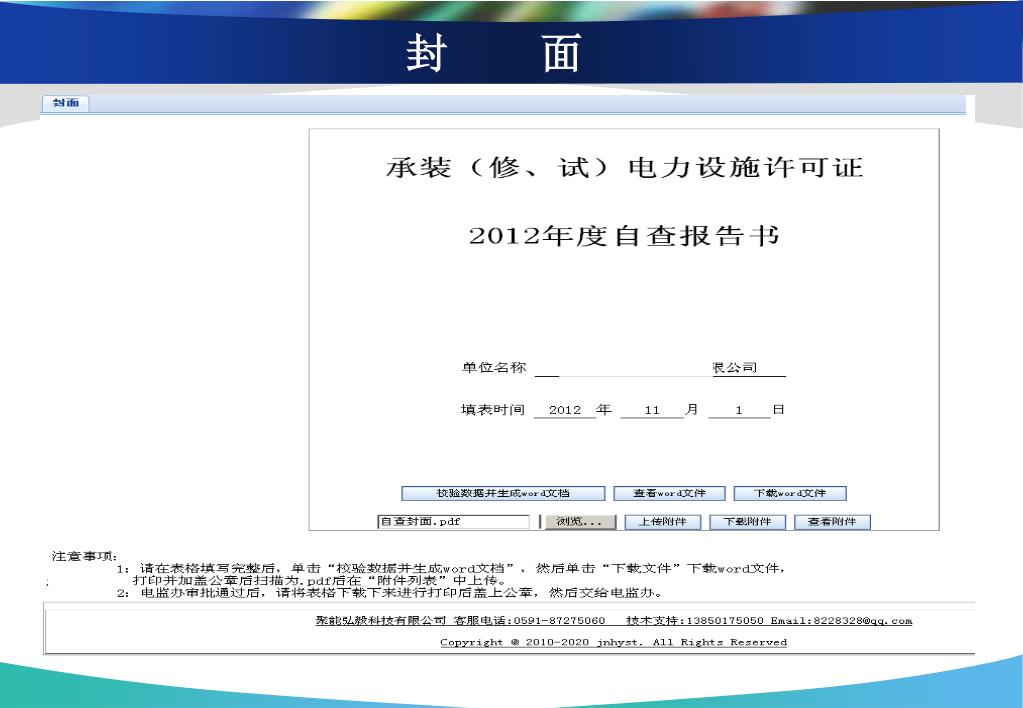Focus the 自查封面.pdf file path field
The height and width of the screenshot is (708, 1023).
452,522
